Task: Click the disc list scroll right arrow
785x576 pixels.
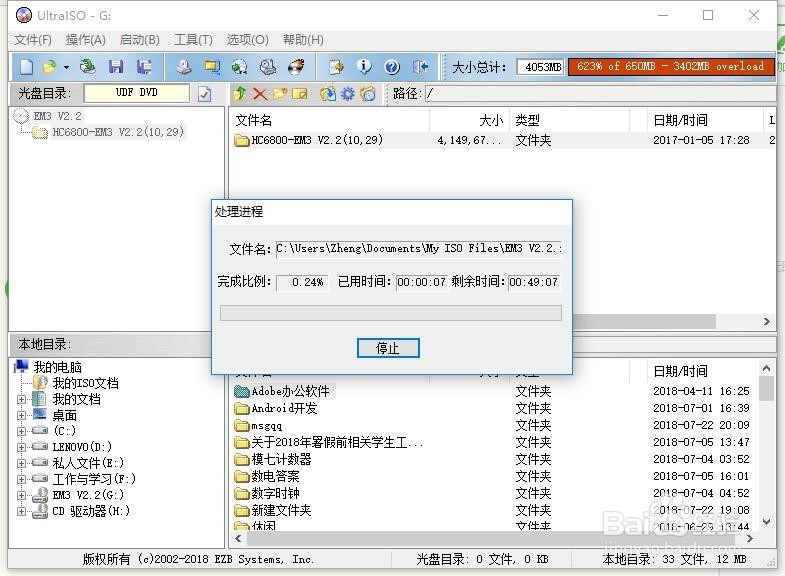Action: (x=766, y=322)
